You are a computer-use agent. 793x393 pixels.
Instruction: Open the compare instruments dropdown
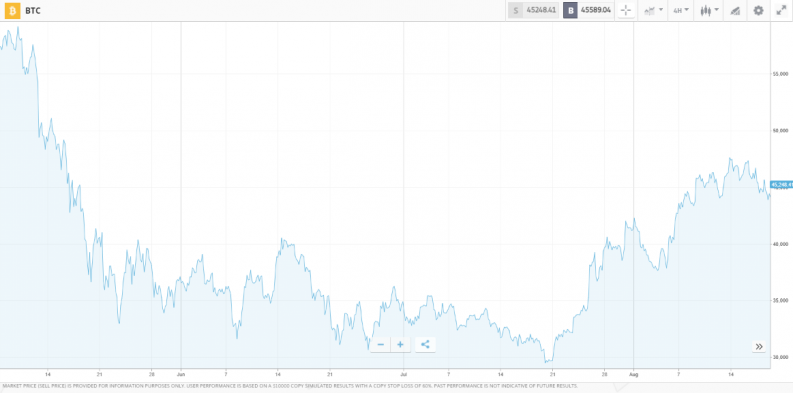click(653, 10)
